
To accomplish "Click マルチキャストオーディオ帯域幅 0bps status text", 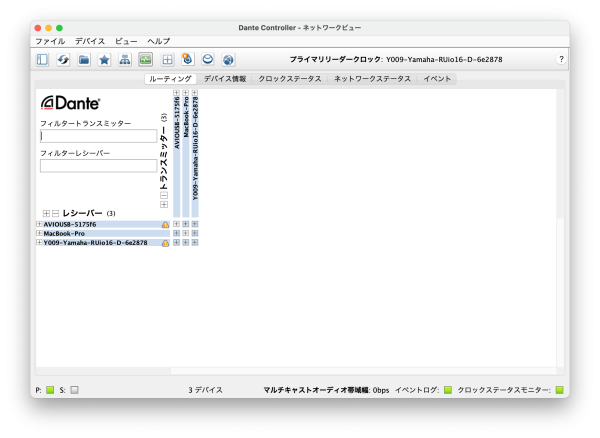I will tap(326, 390).
